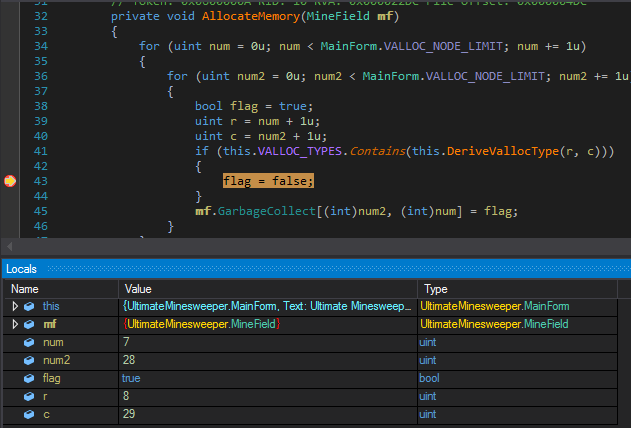Click VALLOC_NODE_LIMIT on line 36
Image resolution: width=631 pixels, height=428 pixels.
tap(485, 76)
